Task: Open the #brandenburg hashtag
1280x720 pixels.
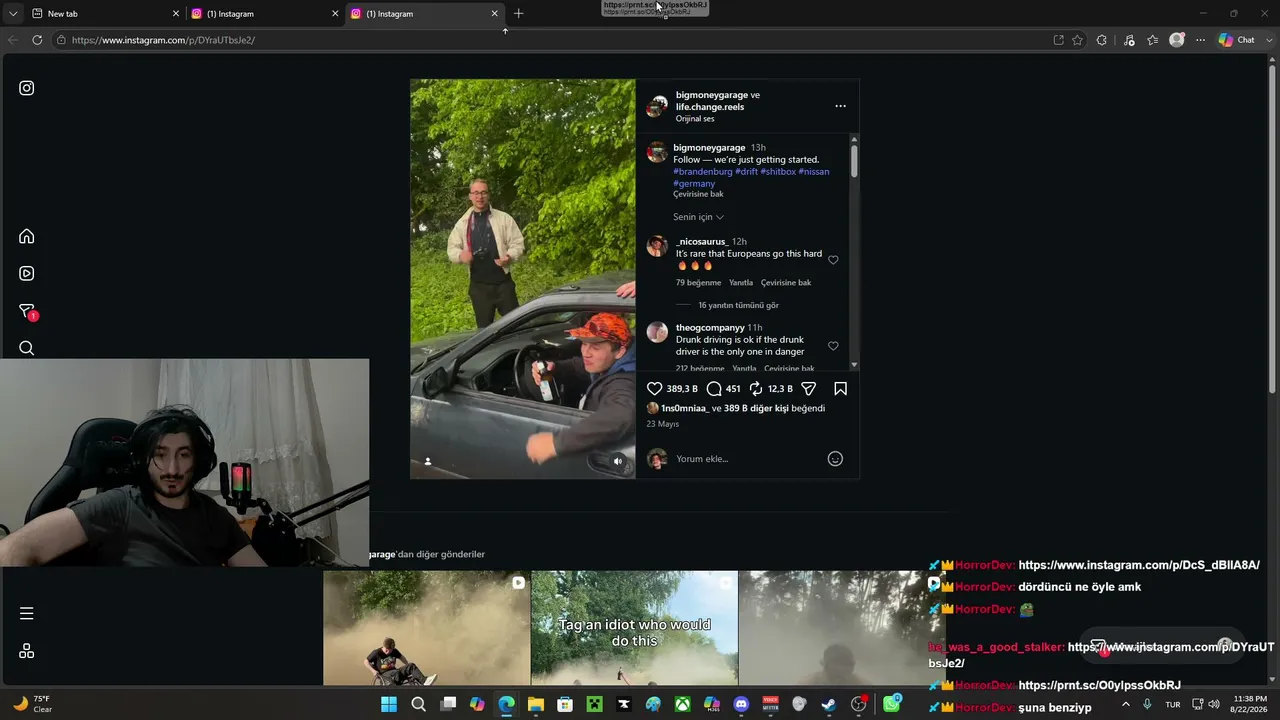Action: [x=703, y=172]
